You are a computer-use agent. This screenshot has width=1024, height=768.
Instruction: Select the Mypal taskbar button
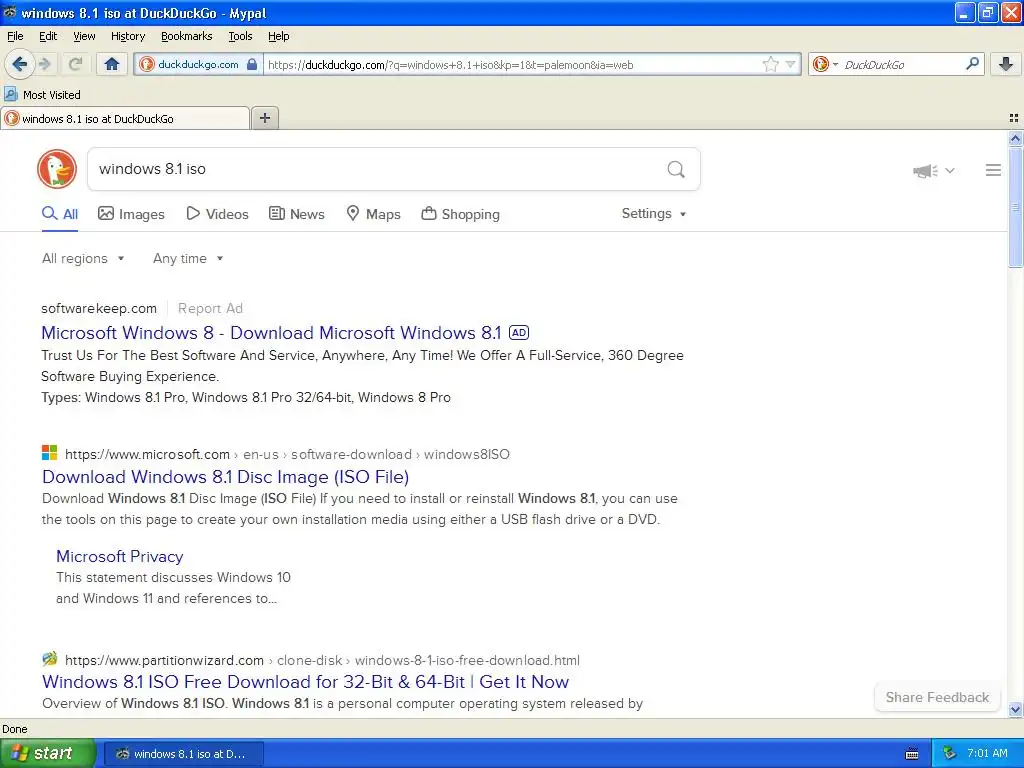coord(184,754)
